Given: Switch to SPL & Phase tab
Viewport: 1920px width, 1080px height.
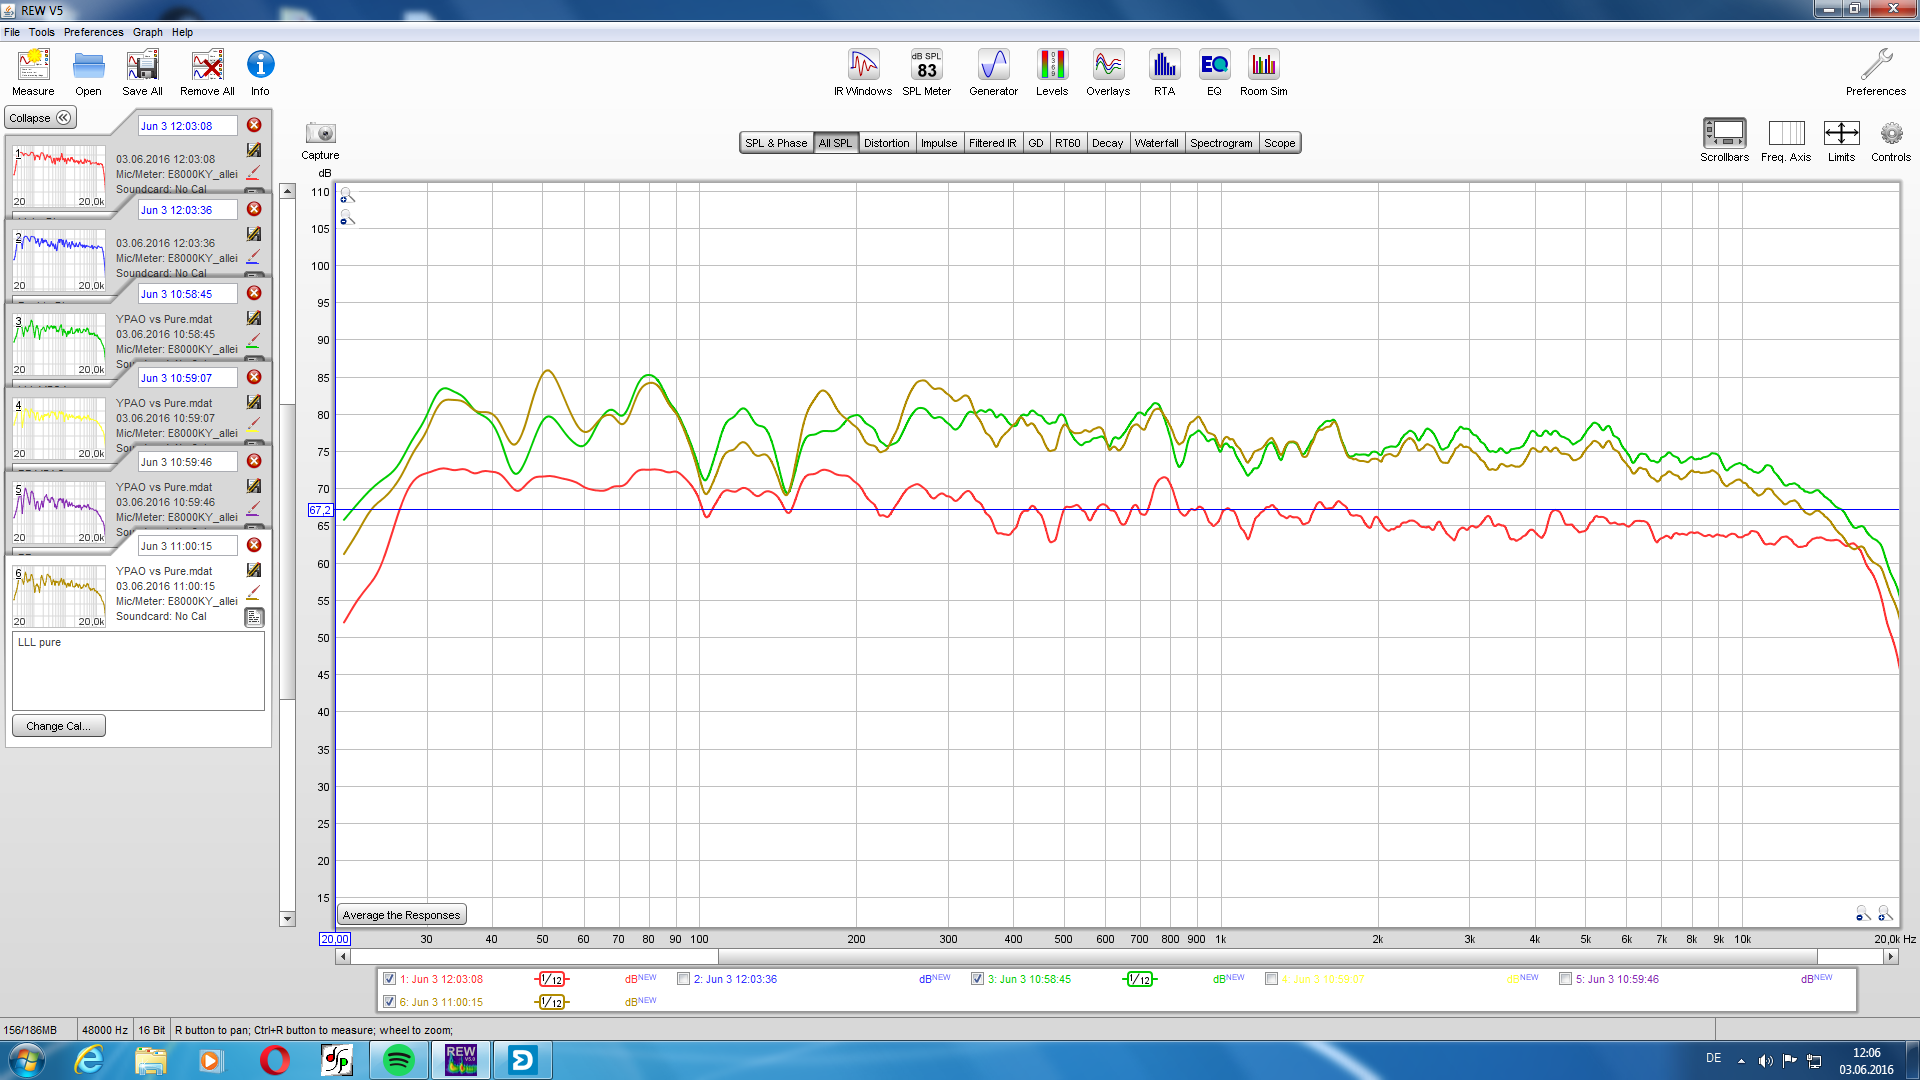Looking at the screenshot, I should (776, 143).
